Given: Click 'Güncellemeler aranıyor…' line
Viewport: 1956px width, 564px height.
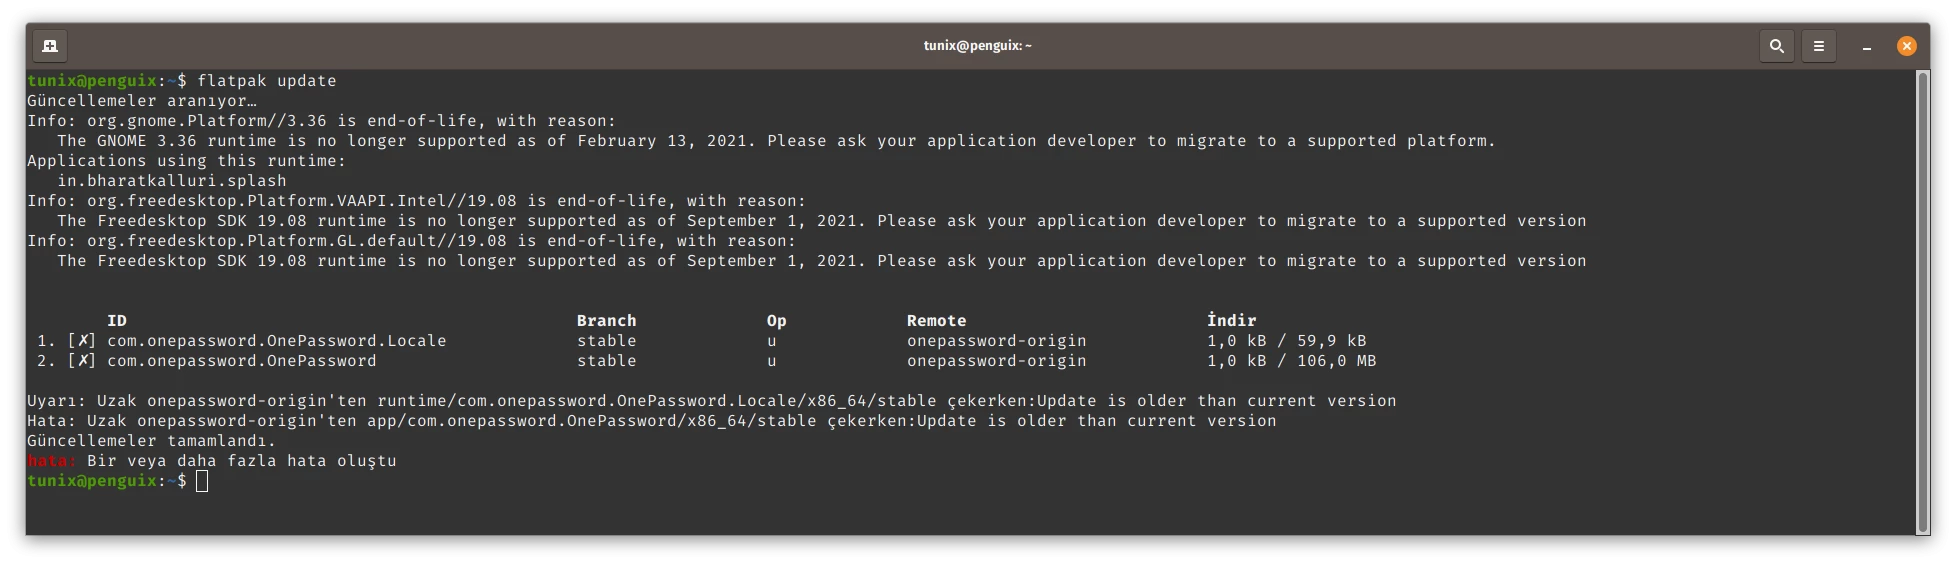Looking at the screenshot, I should 142,101.
